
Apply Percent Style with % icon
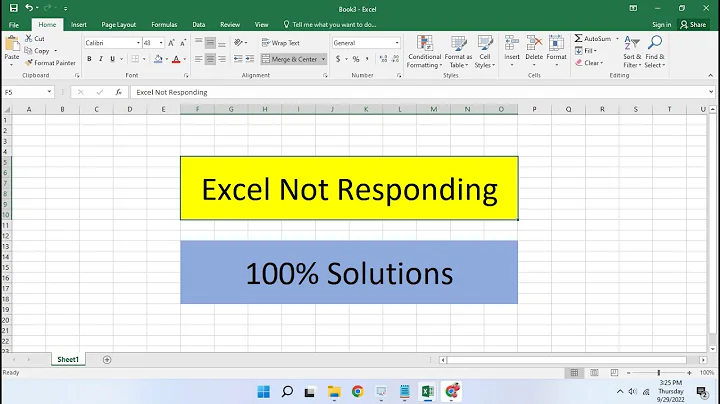click(356, 59)
